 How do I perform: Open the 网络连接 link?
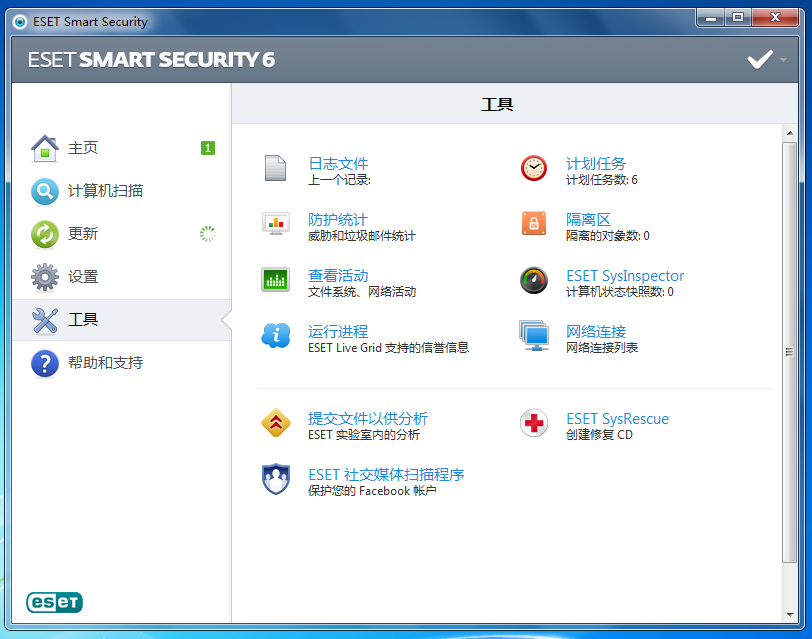tap(596, 331)
